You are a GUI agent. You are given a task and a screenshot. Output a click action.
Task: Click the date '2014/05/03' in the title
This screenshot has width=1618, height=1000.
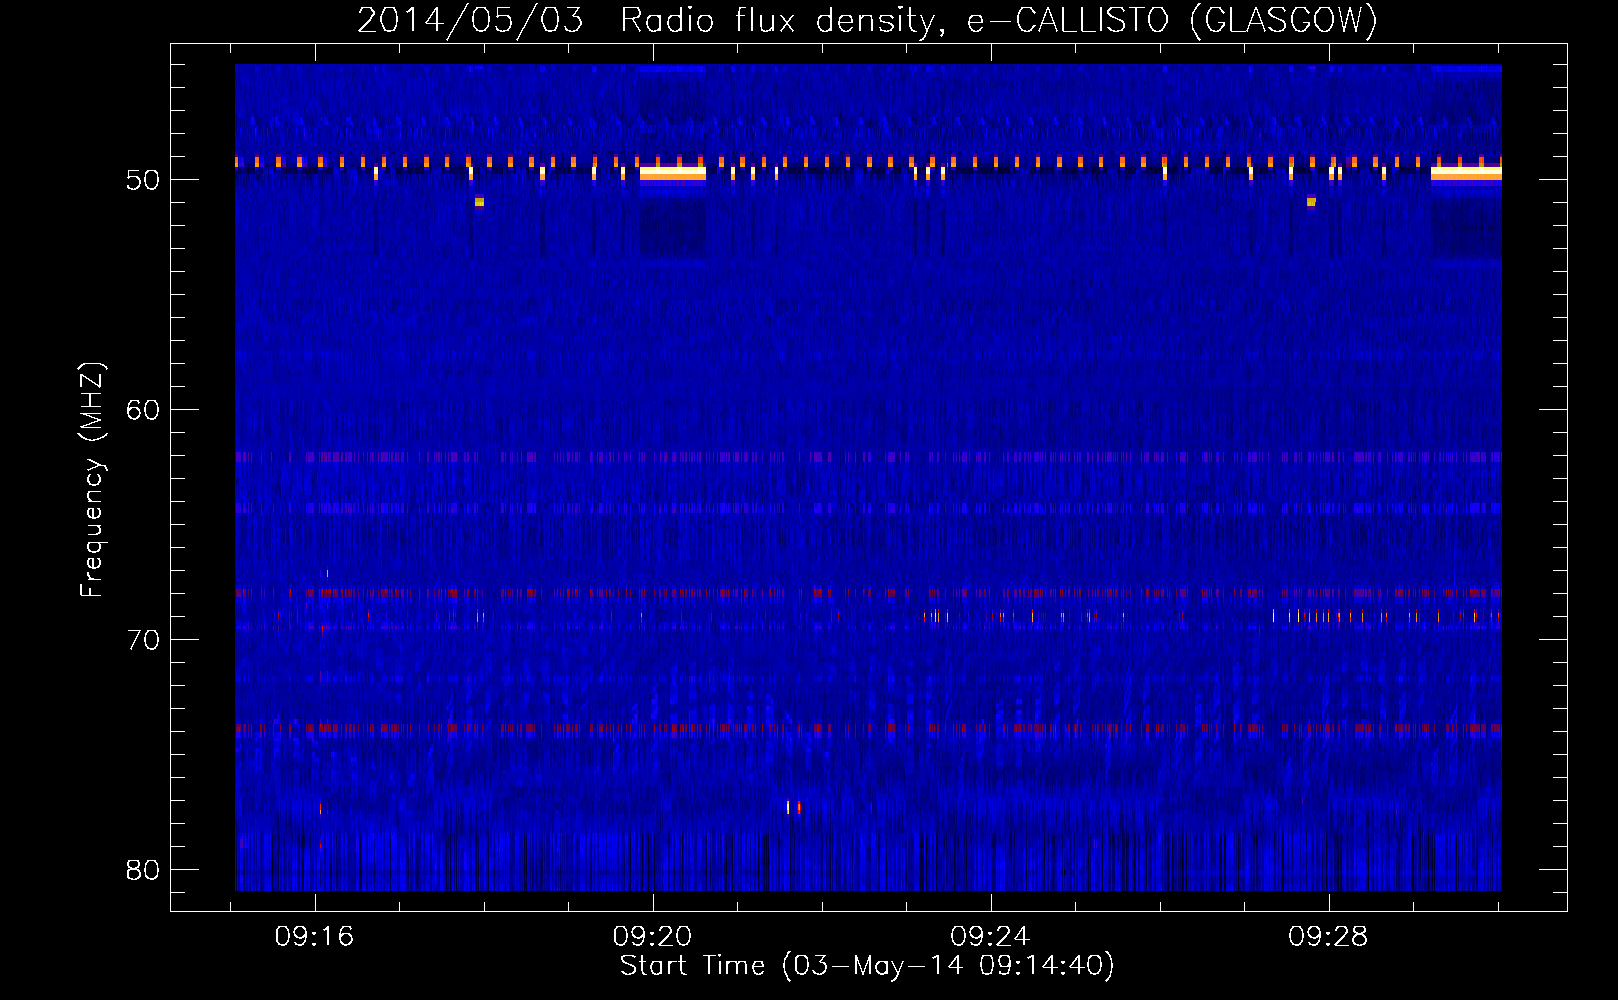470,20
